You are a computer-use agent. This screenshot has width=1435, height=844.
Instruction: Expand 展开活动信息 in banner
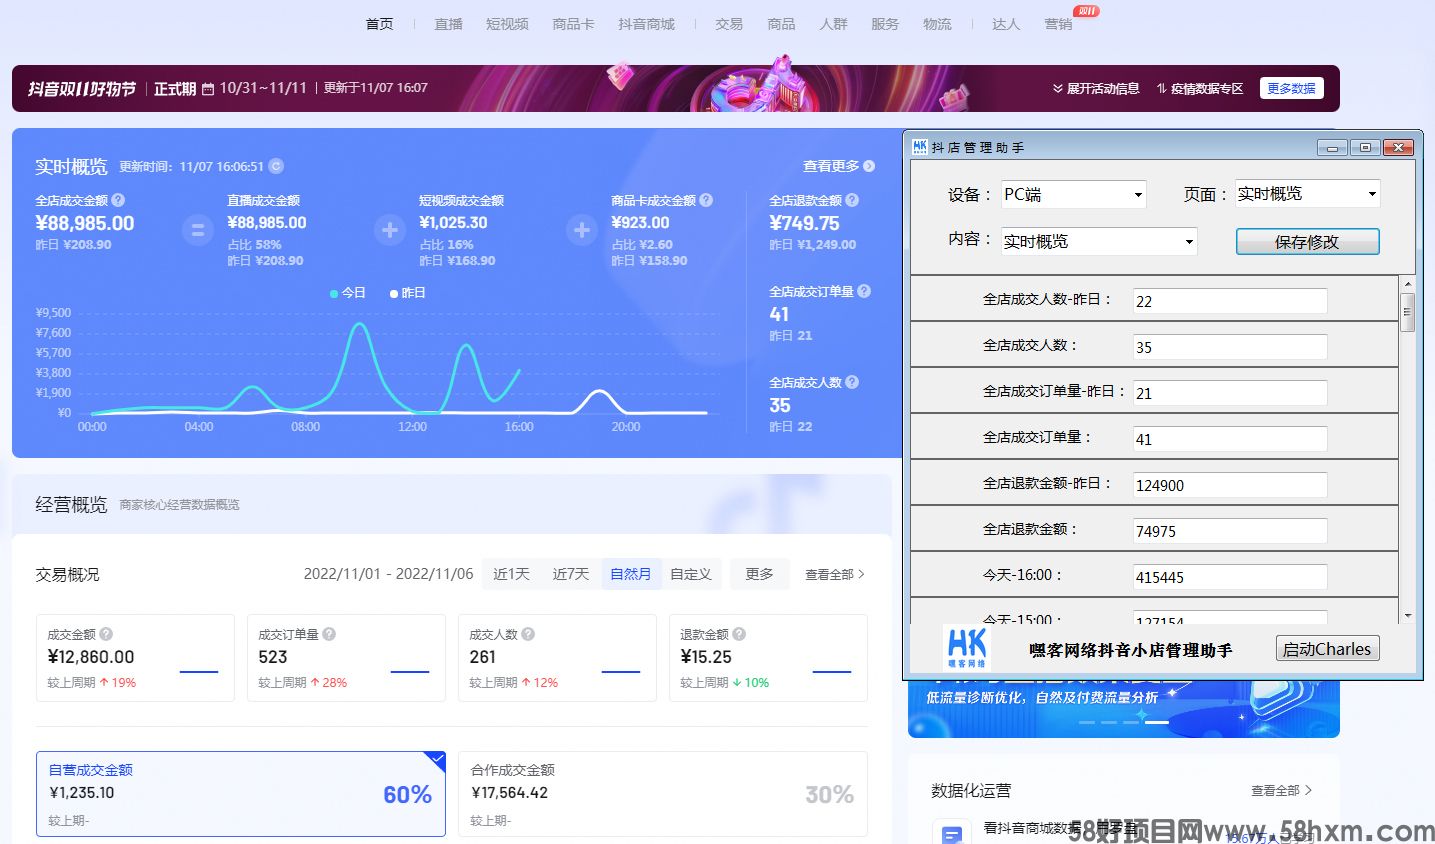pyautogui.click(x=1096, y=89)
